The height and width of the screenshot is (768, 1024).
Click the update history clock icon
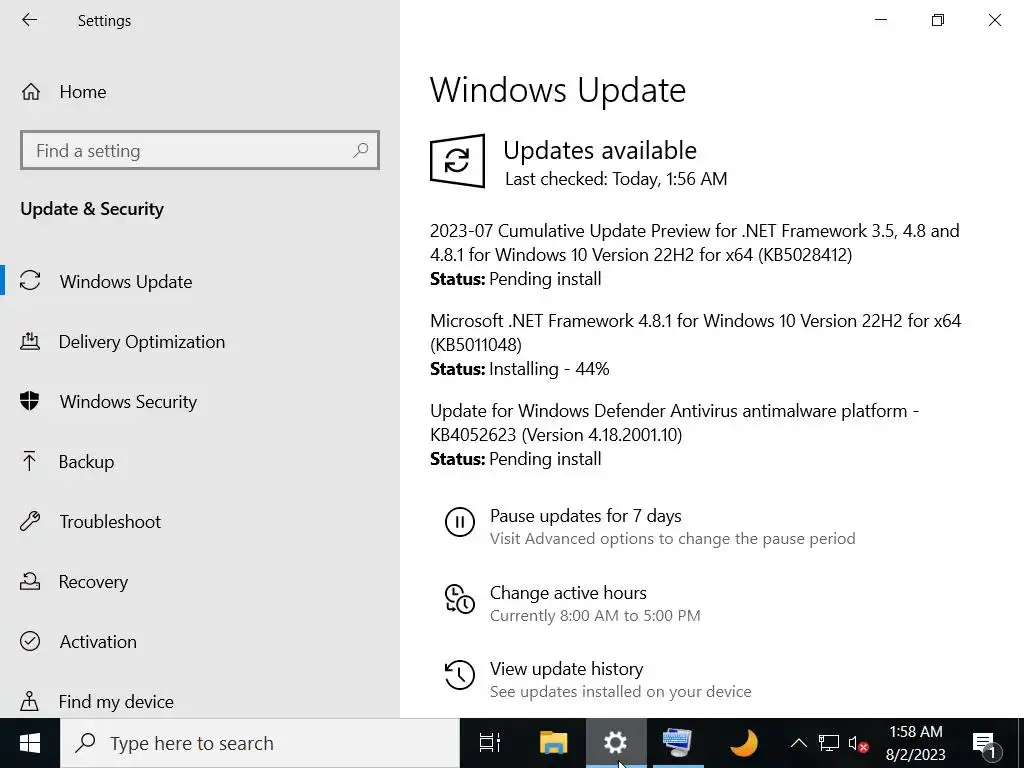(460, 675)
